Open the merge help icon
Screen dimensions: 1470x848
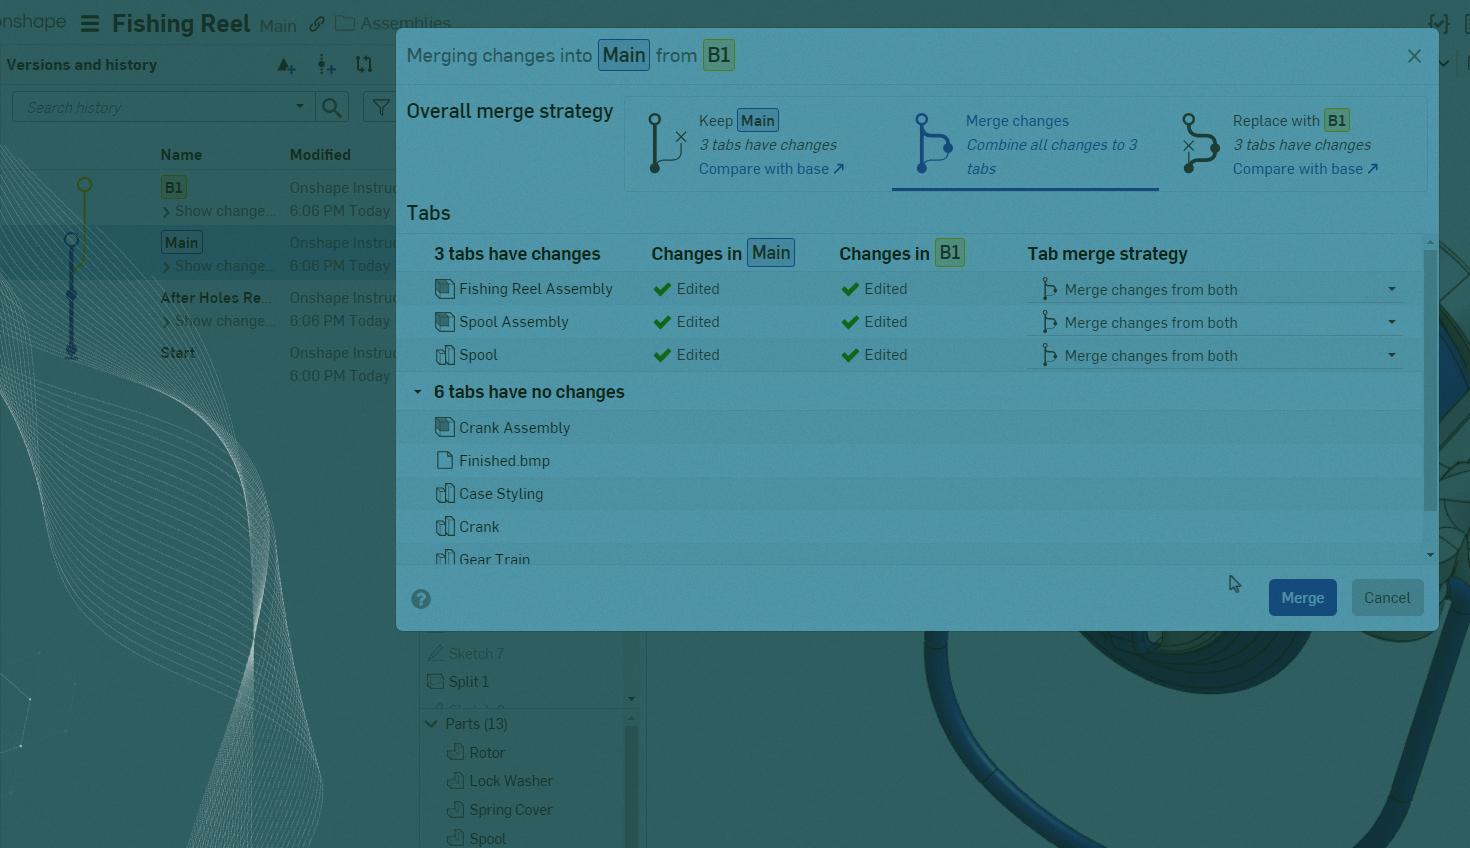point(421,599)
